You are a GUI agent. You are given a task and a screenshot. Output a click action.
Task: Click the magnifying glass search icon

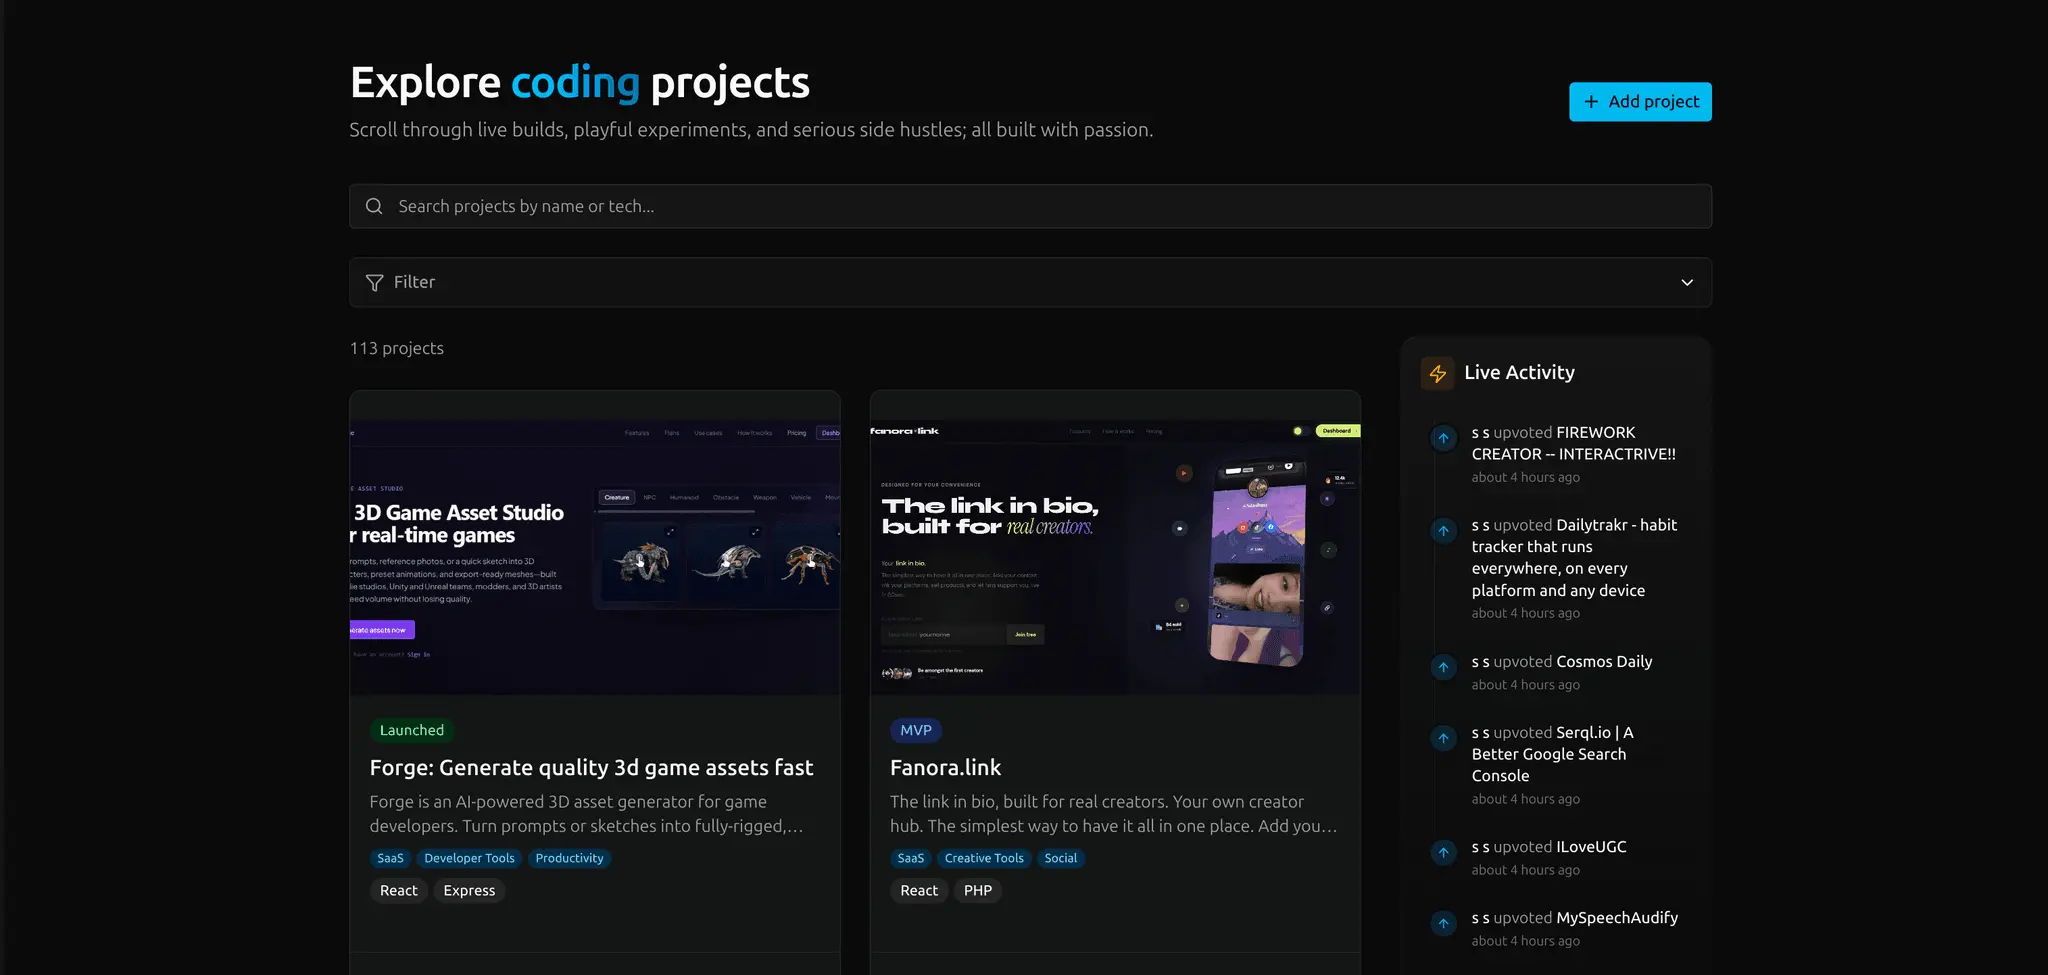(x=374, y=206)
